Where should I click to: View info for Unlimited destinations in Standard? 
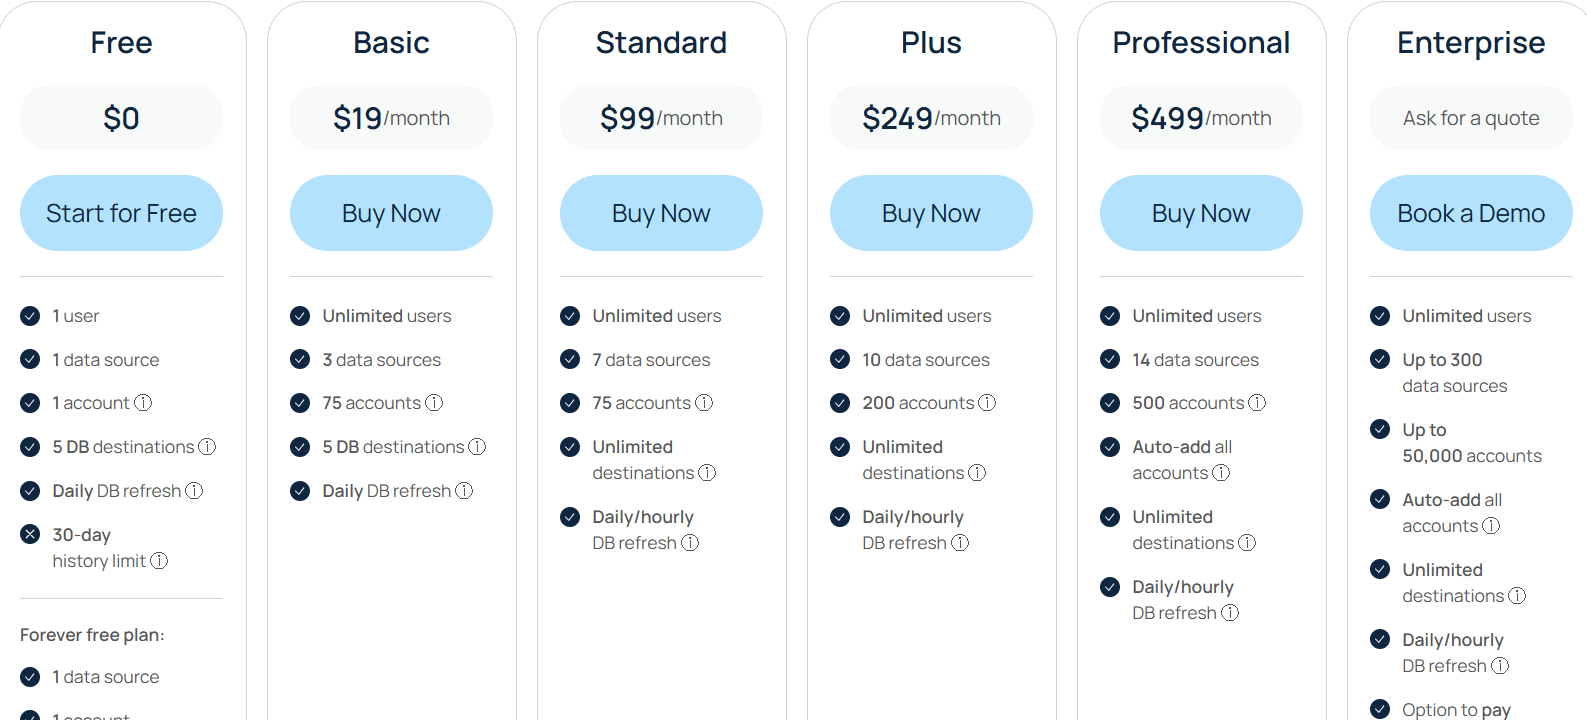[x=709, y=473]
